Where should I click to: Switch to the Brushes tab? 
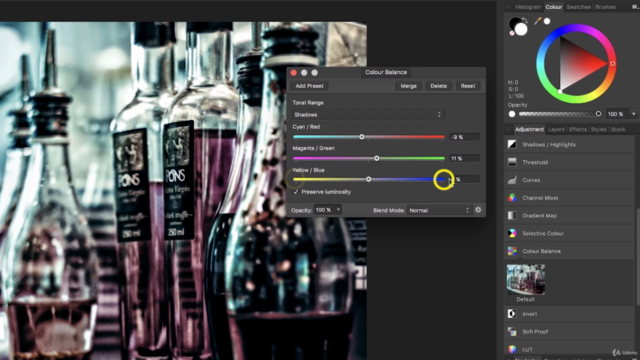[x=605, y=7]
